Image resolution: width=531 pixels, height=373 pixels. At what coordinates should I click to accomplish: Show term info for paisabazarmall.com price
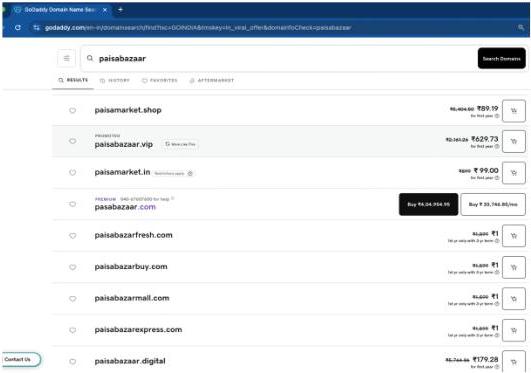point(497,304)
